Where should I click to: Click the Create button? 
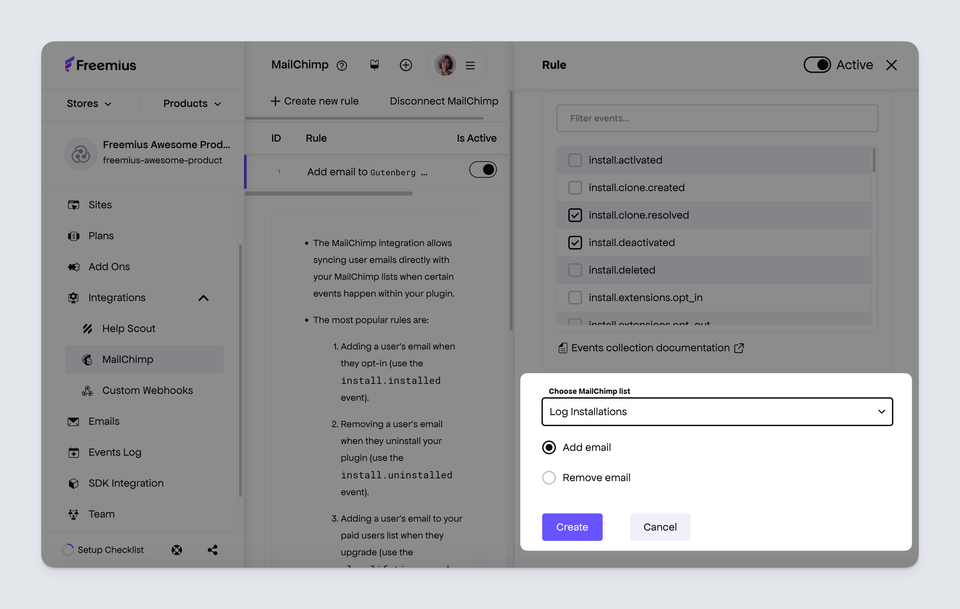[572, 527]
